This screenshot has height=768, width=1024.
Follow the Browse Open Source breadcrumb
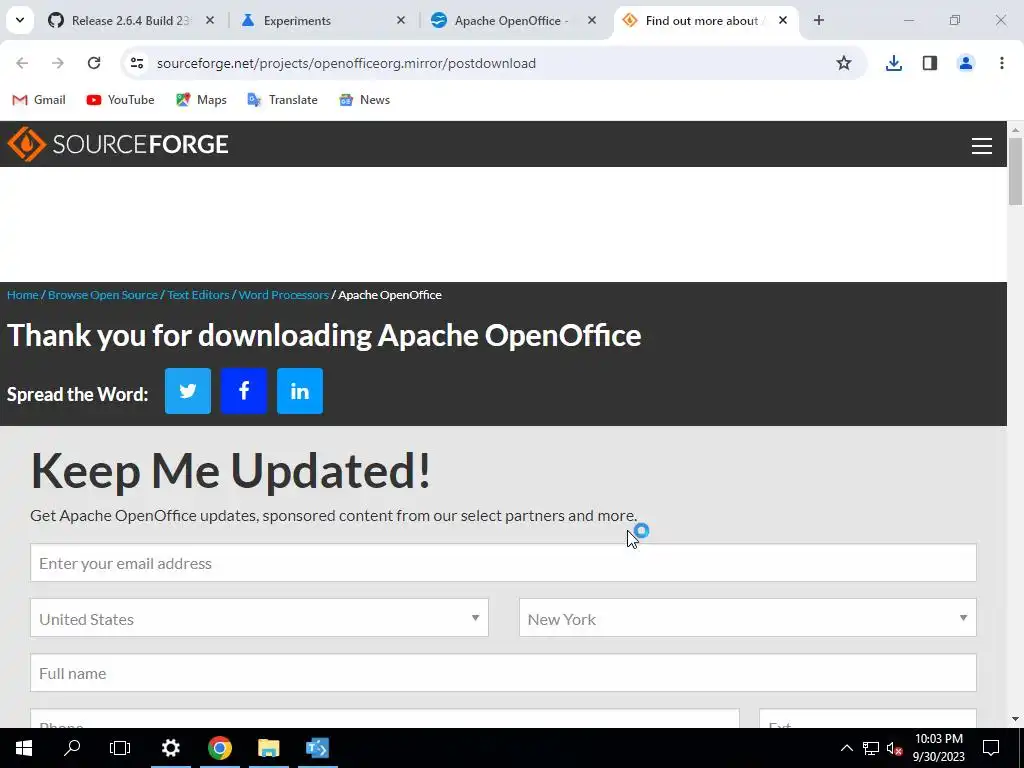[103, 295]
